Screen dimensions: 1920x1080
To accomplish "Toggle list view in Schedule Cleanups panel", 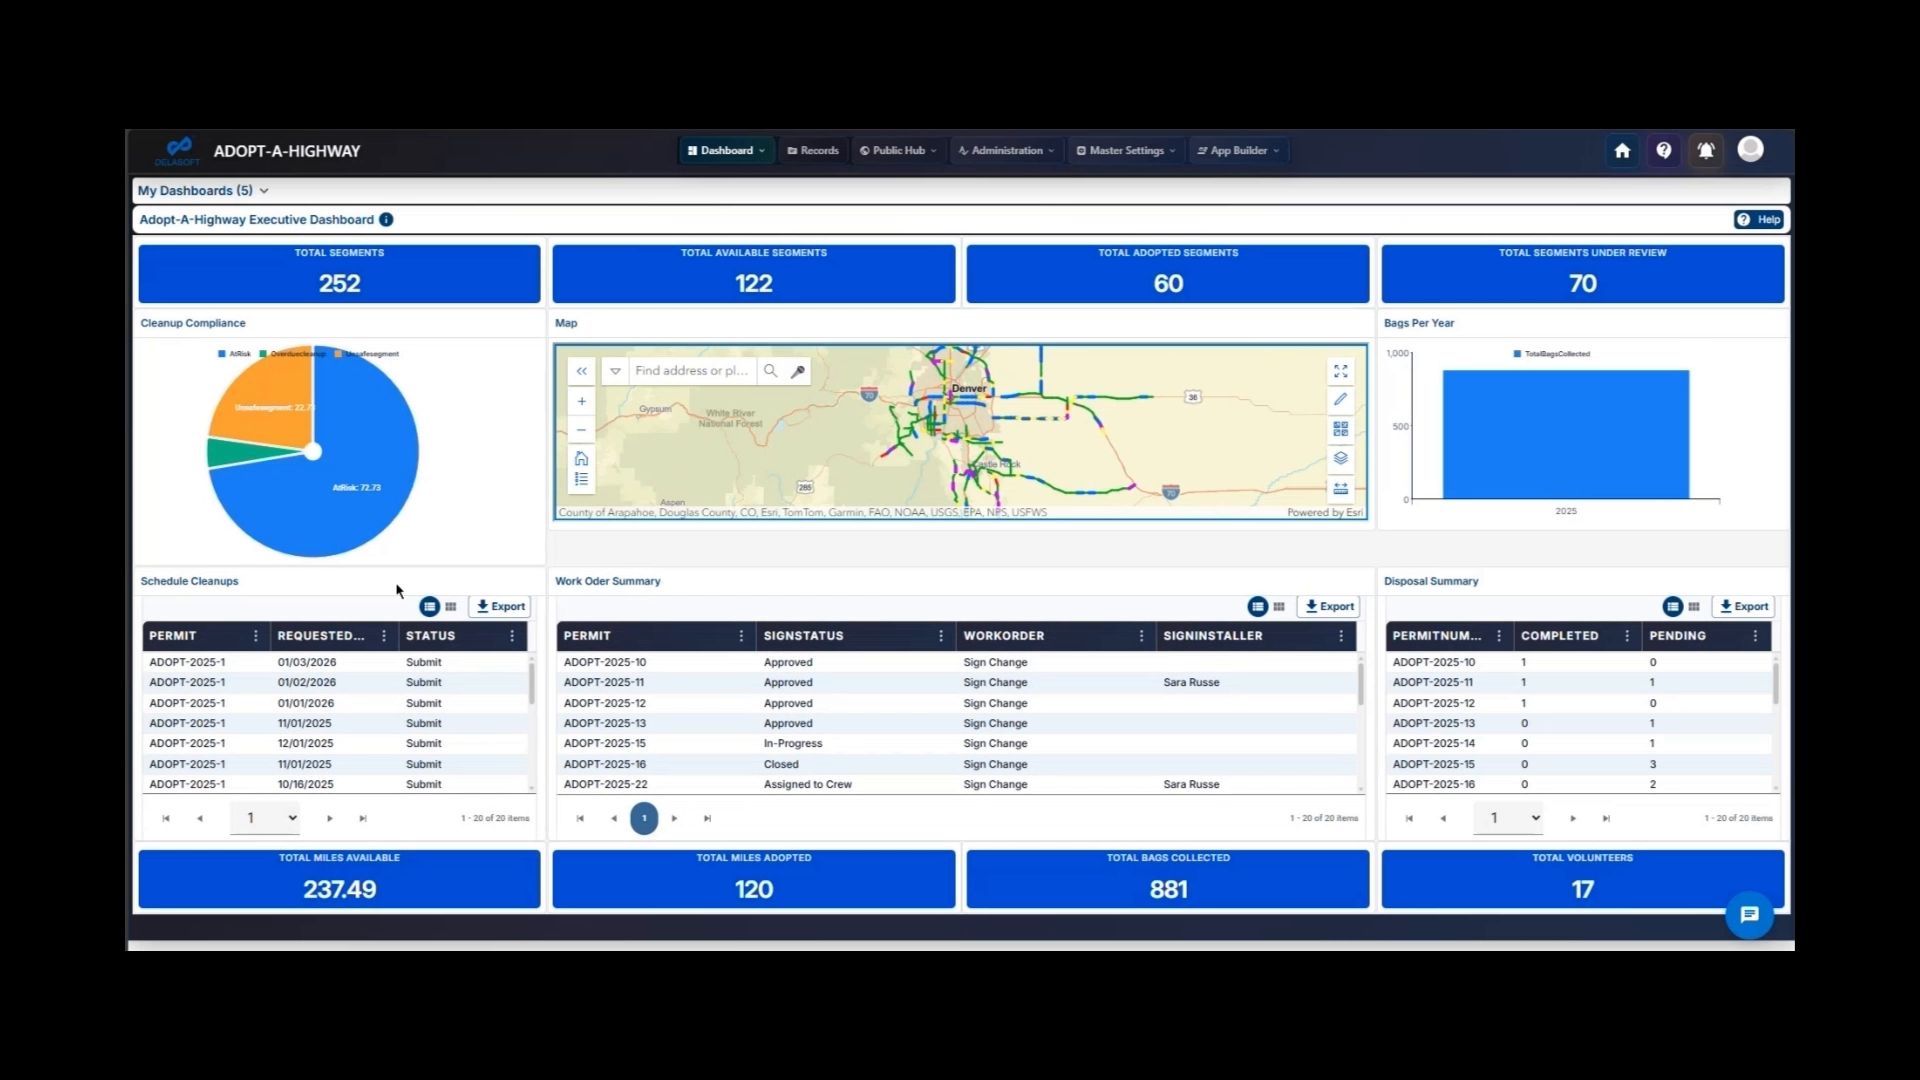I will tap(430, 606).
